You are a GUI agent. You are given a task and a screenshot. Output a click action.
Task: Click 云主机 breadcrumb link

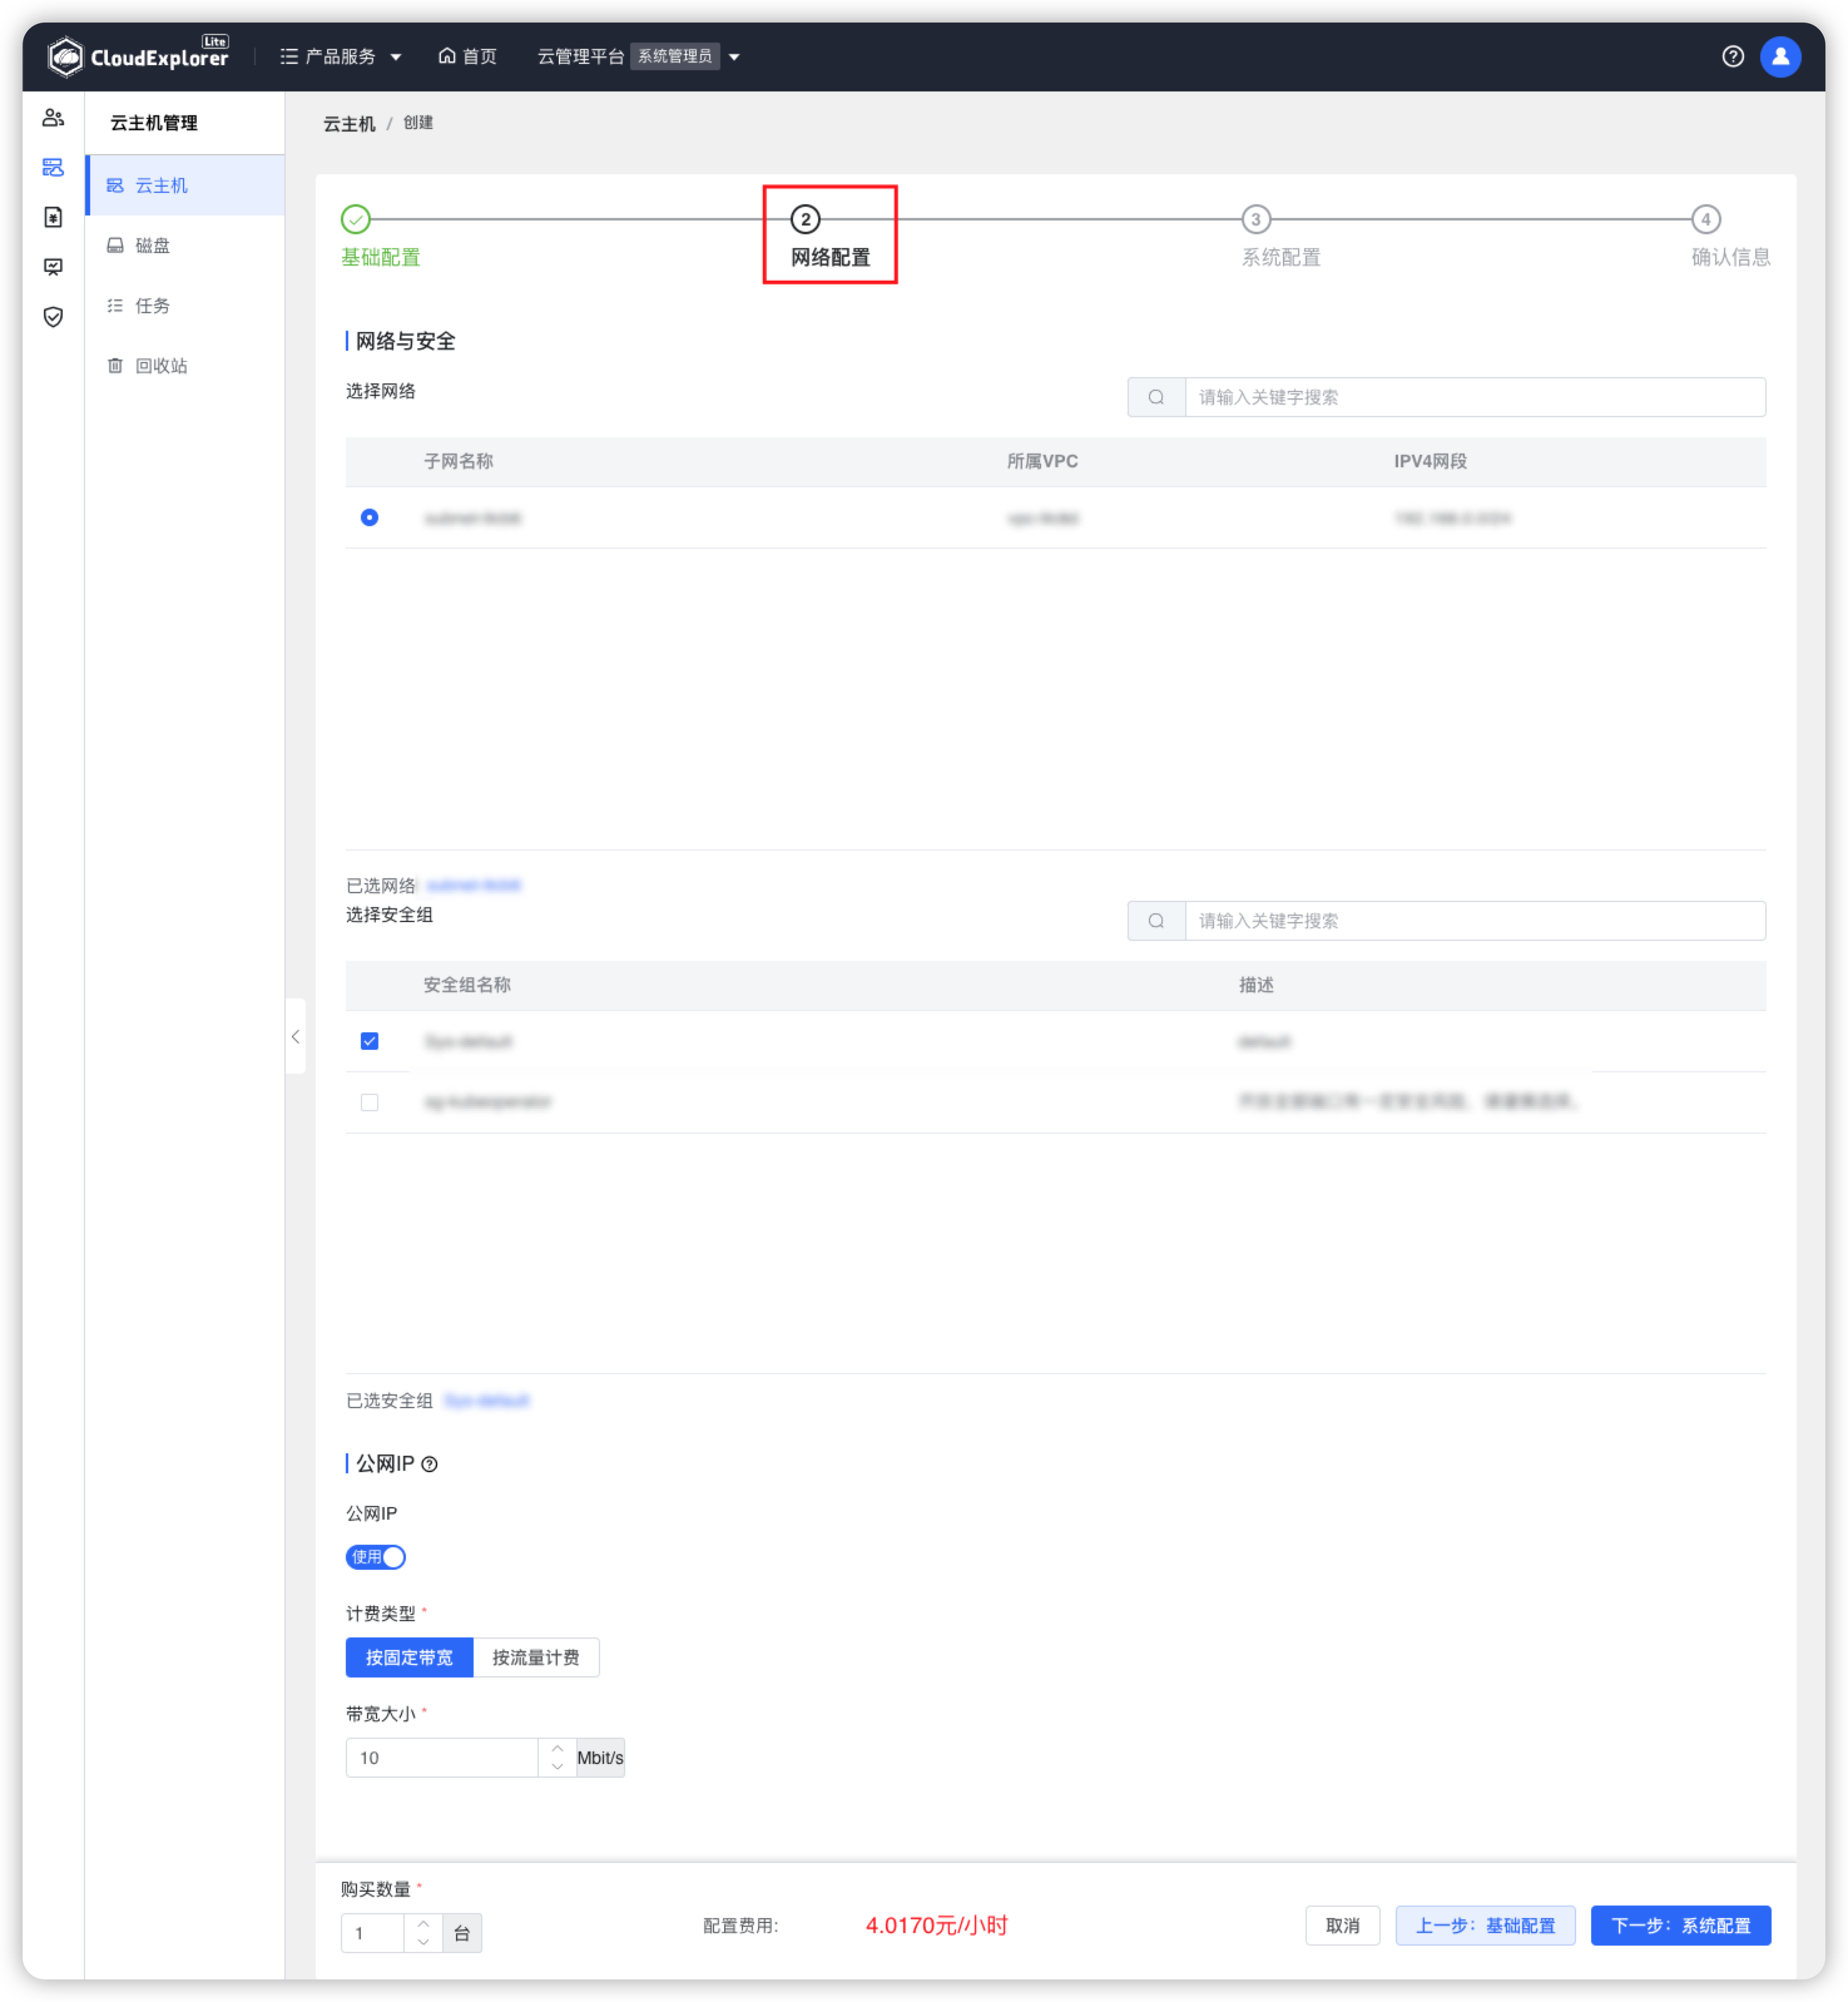click(349, 123)
